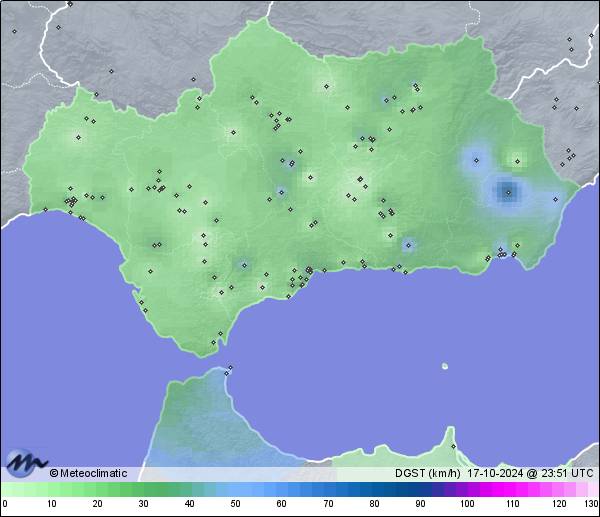Click the 30 km/h green legend color

(143, 489)
